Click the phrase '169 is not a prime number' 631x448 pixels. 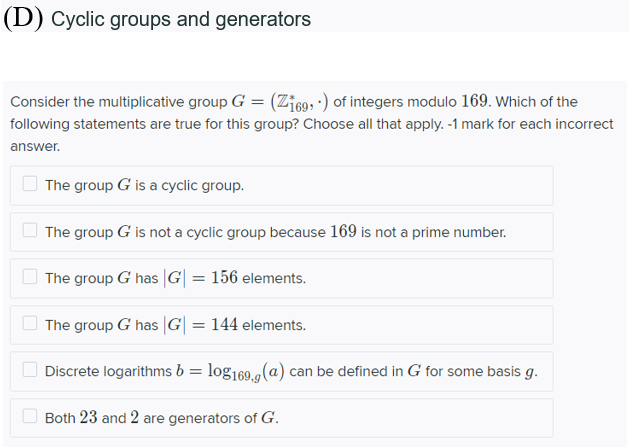(x=418, y=232)
